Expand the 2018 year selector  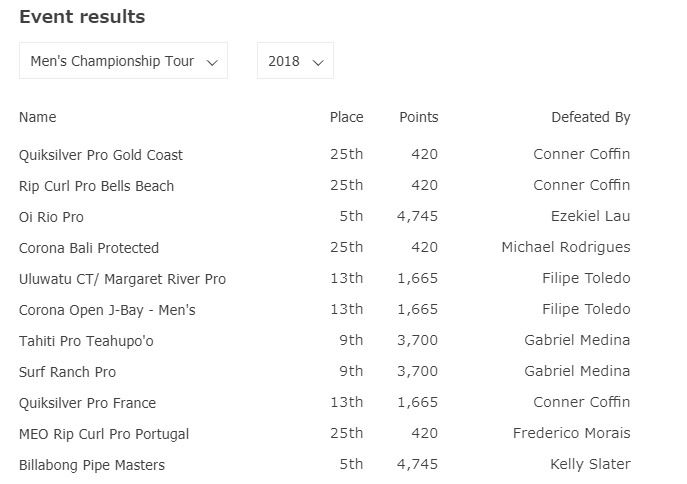pos(295,61)
